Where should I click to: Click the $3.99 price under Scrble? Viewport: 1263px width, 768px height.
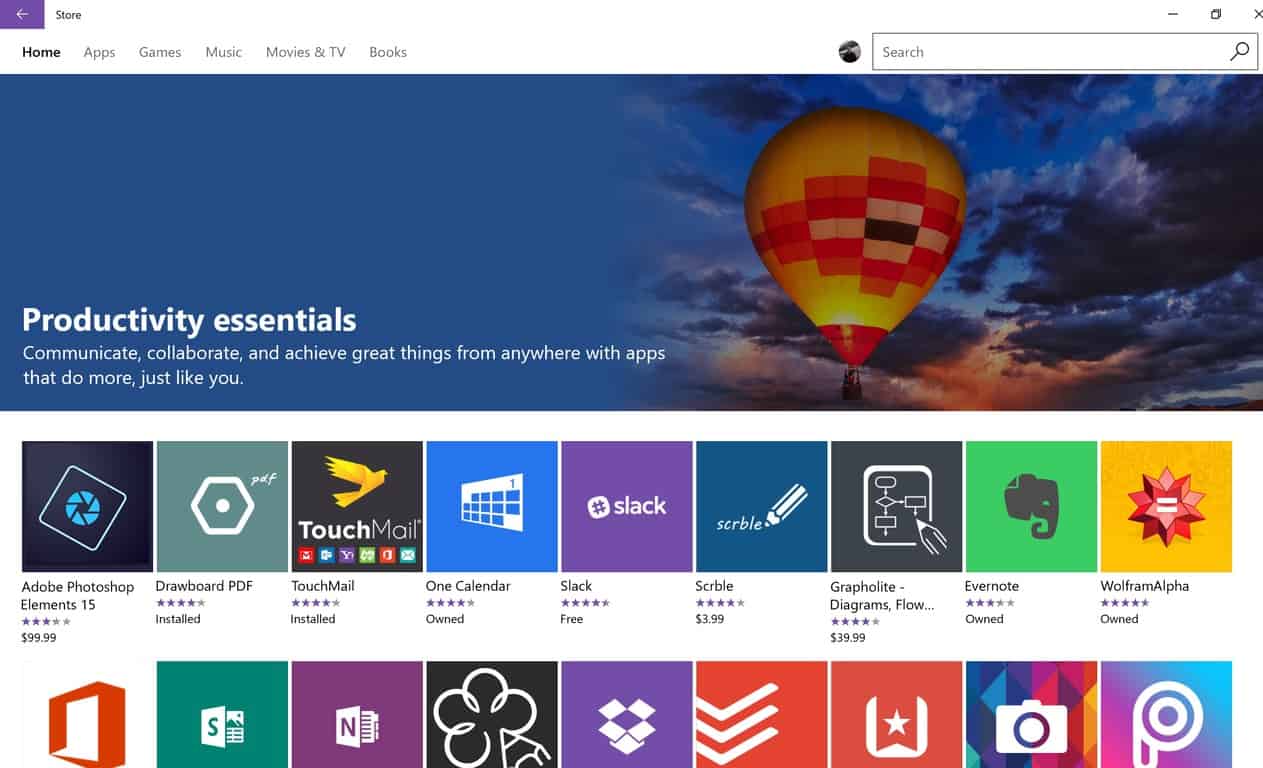pyautogui.click(x=710, y=619)
